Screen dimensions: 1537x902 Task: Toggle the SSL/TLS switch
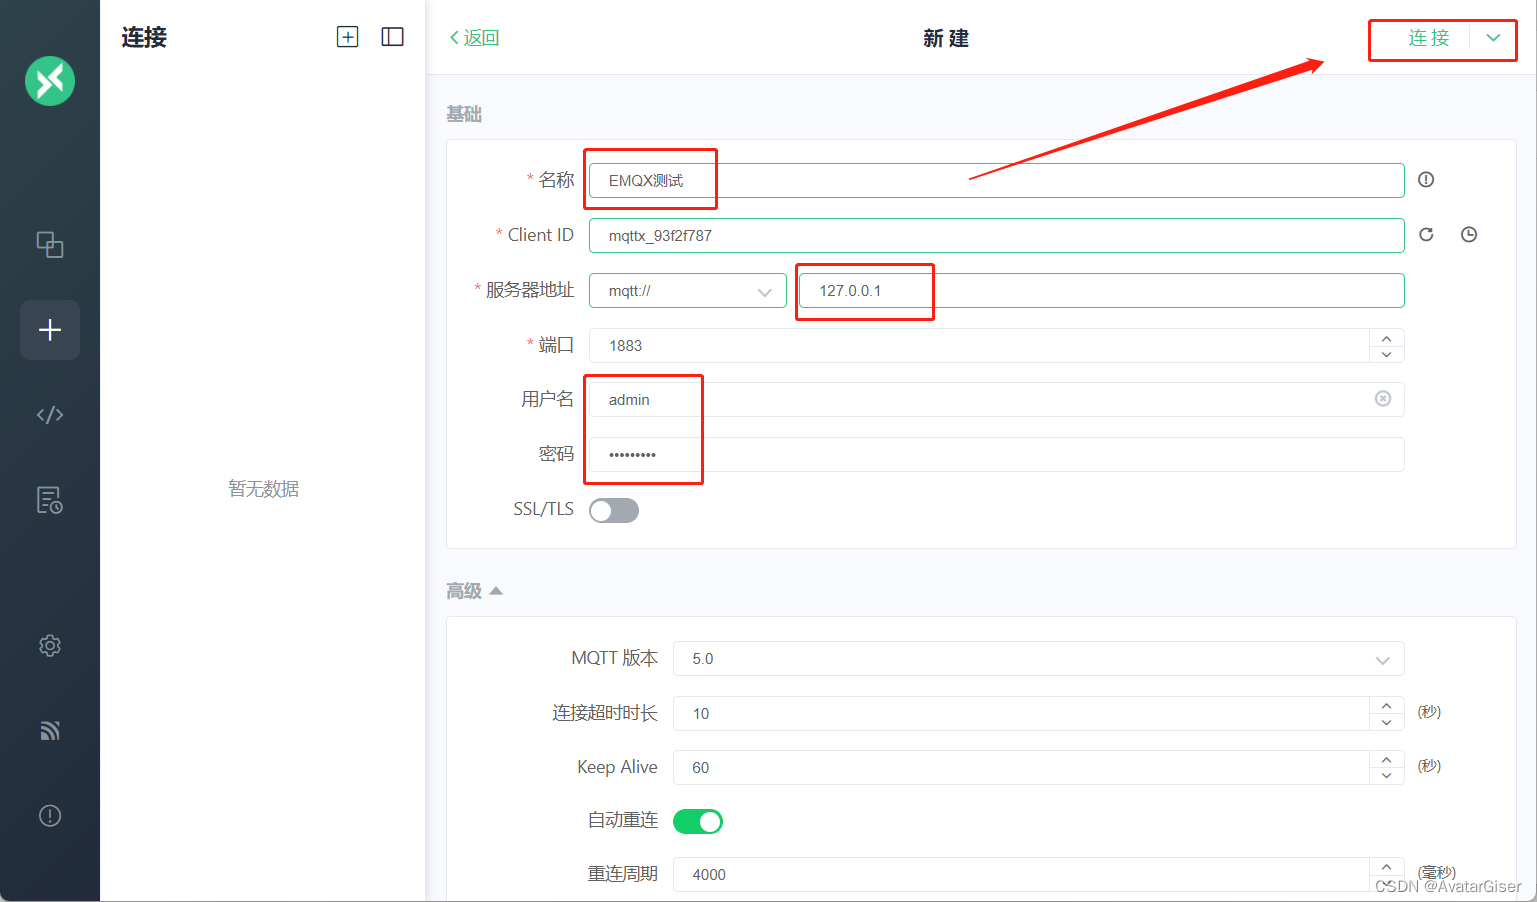pos(614,511)
